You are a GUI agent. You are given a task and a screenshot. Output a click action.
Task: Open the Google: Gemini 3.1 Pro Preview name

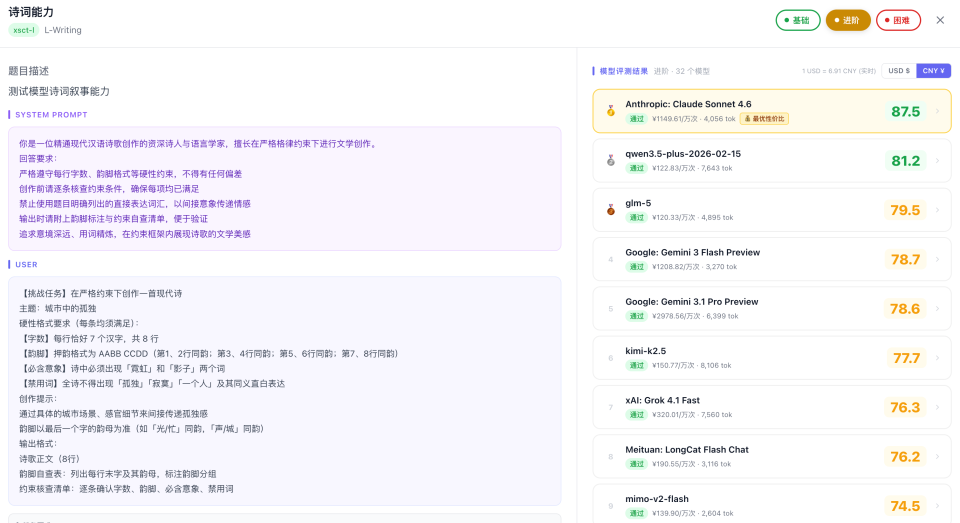692,302
